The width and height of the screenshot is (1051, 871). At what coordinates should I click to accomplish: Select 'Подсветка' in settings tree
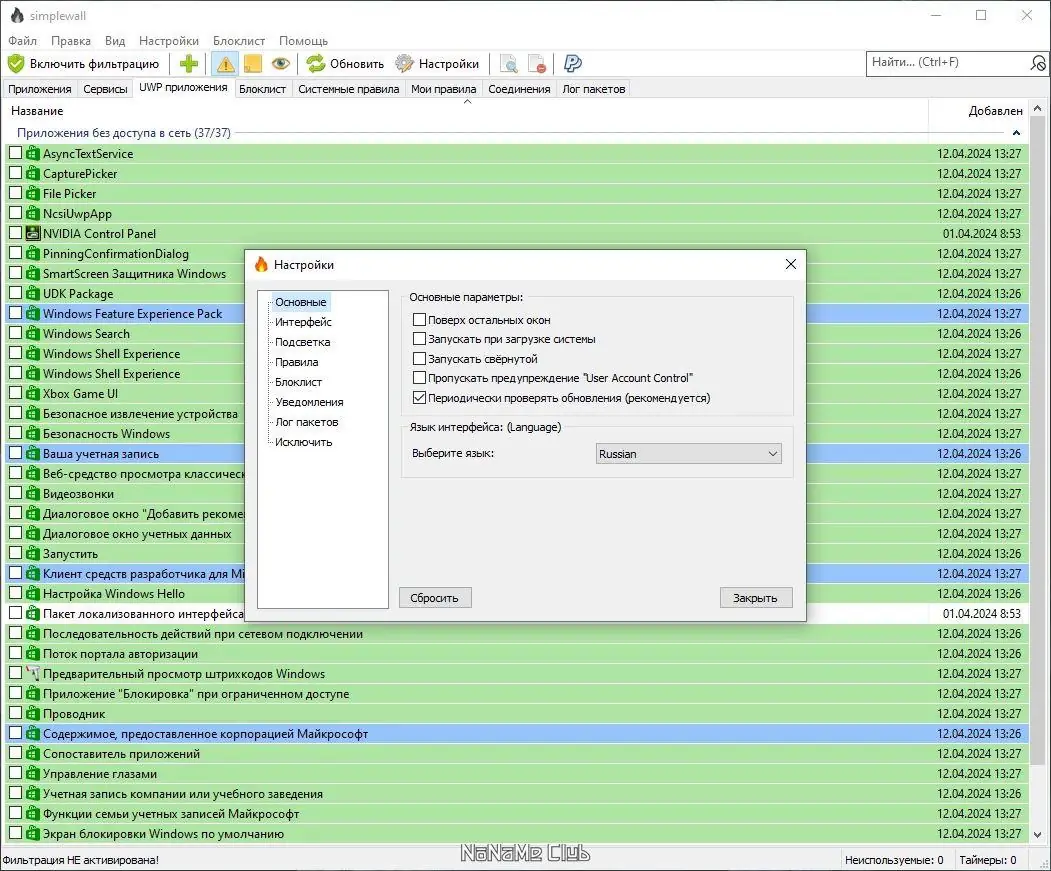(x=302, y=342)
